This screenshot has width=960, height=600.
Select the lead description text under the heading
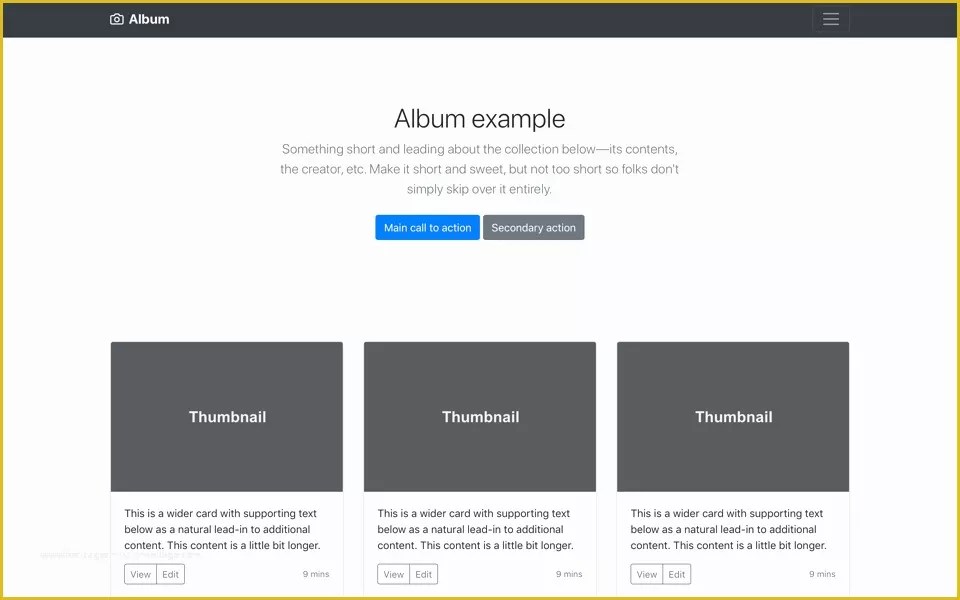click(480, 168)
